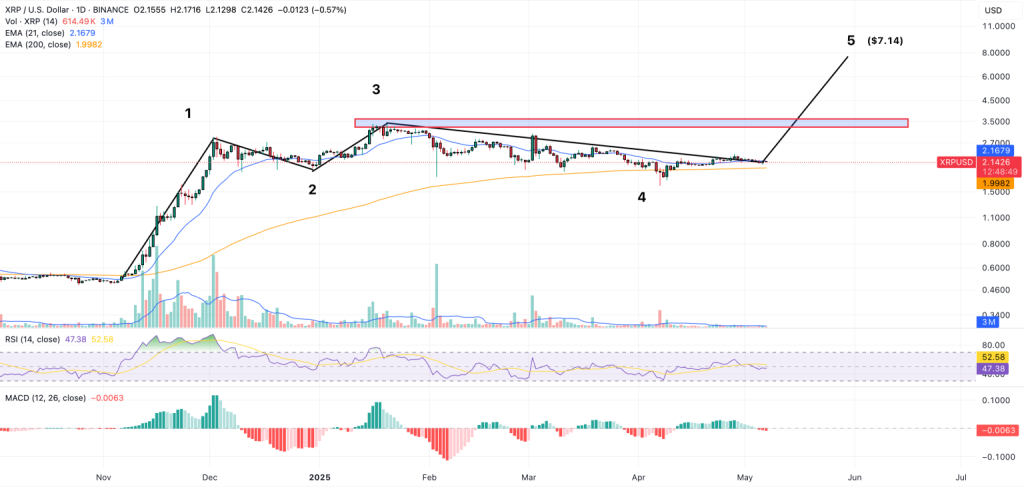Screen dimensions: 1024x487
Task: Select the wave 4 text annotation
Action: (x=641, y=197)
